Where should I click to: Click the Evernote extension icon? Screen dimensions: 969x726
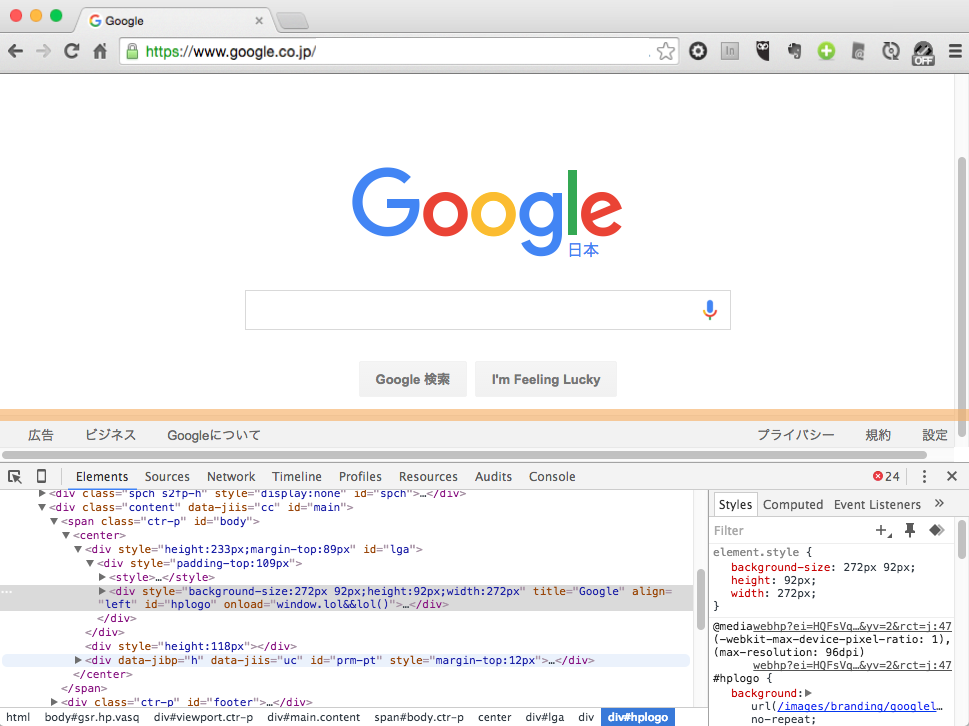[x=794, y=51]
